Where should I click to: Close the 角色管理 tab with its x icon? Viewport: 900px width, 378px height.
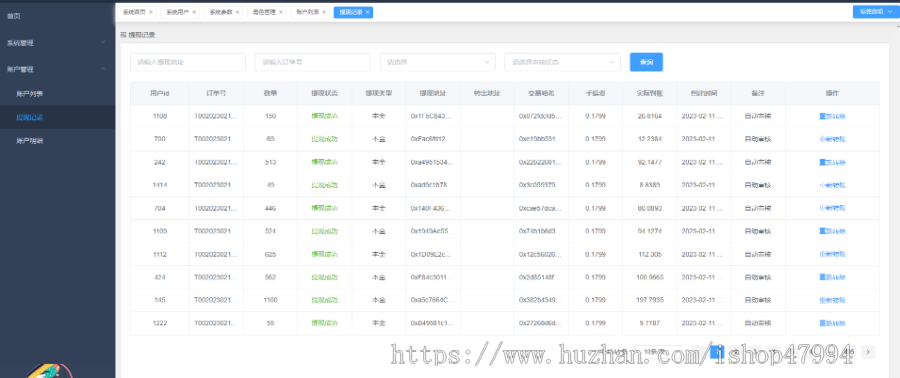pos(281,12)
